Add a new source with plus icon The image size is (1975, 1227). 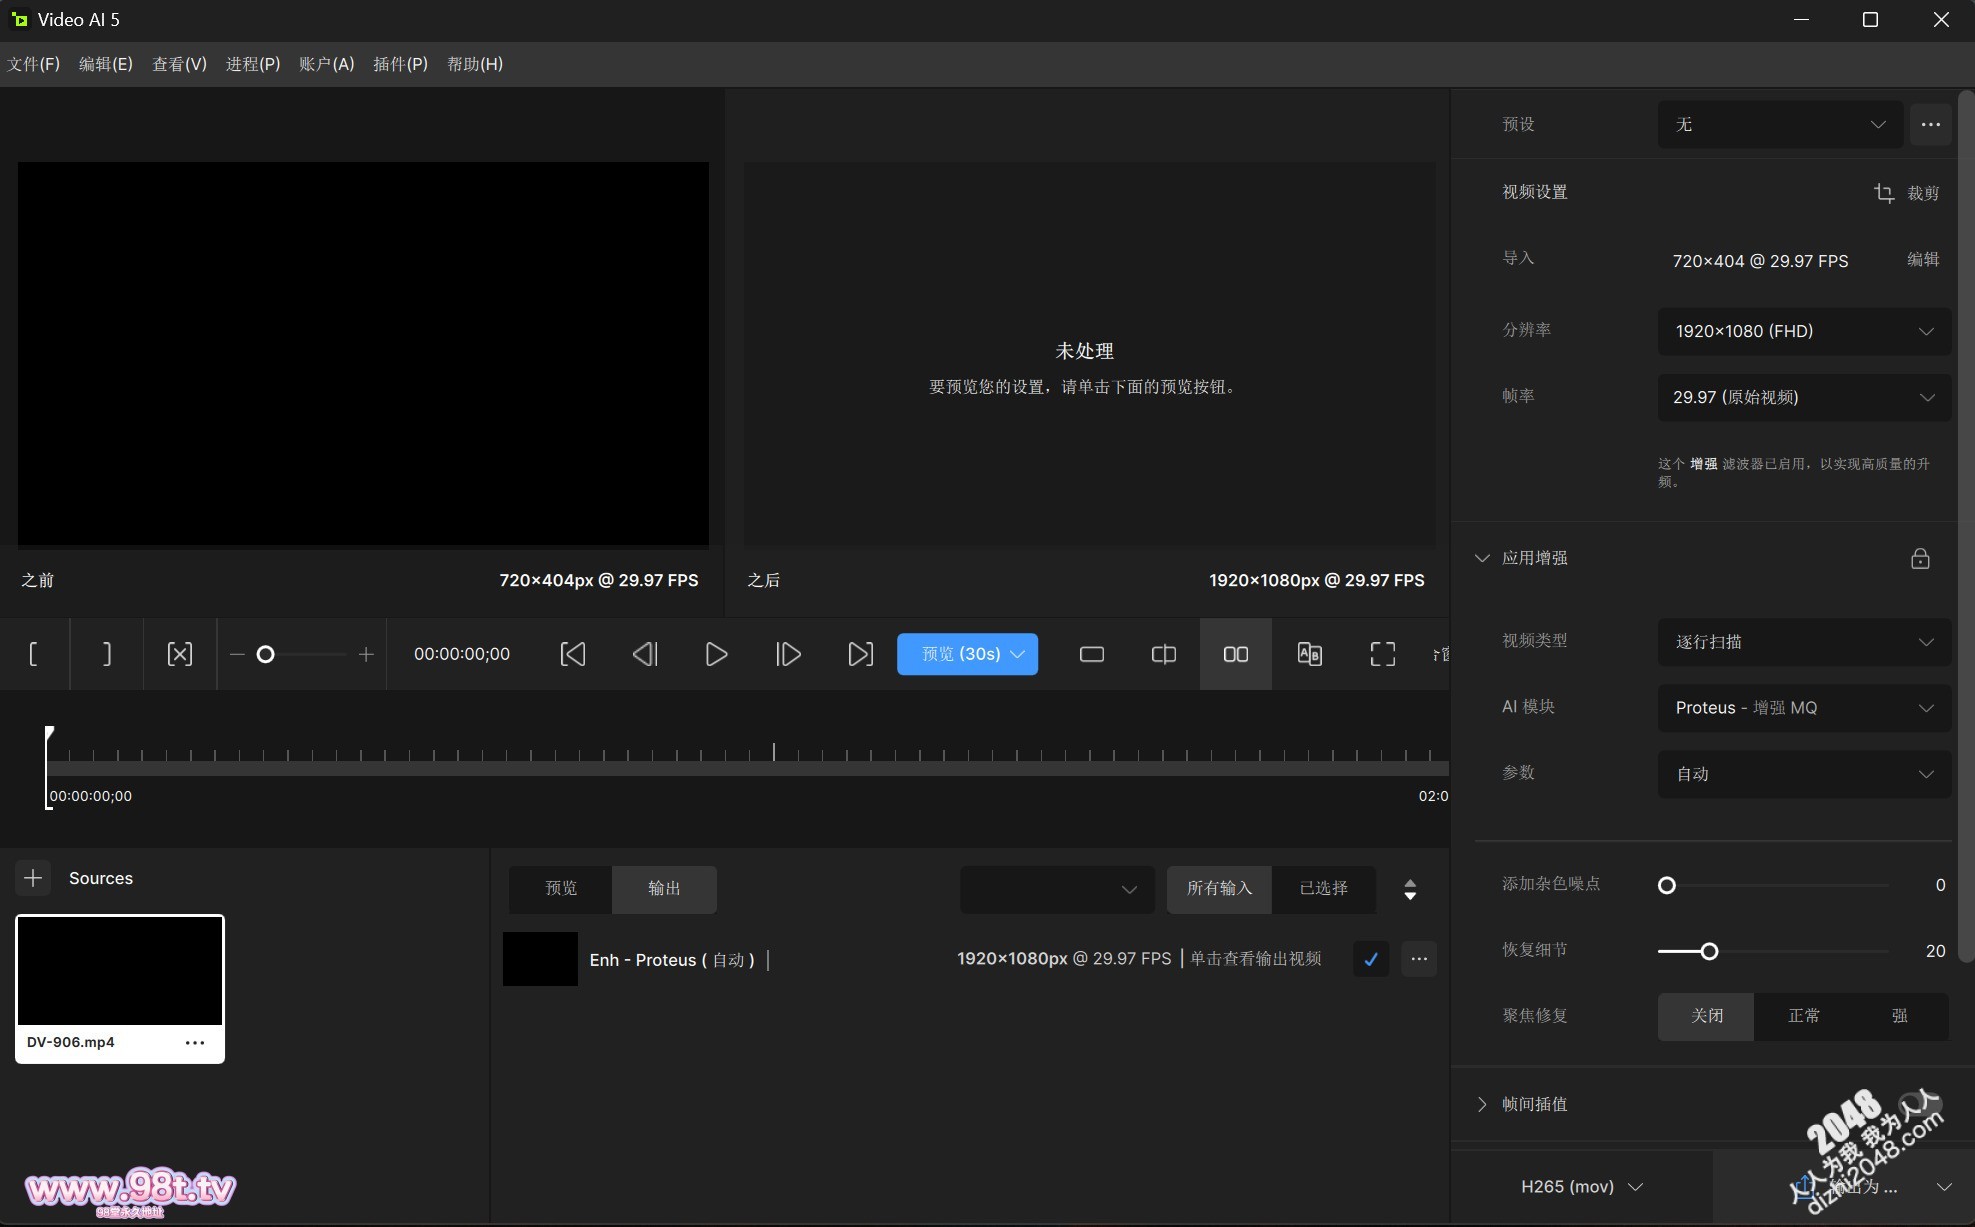(33, 878)
